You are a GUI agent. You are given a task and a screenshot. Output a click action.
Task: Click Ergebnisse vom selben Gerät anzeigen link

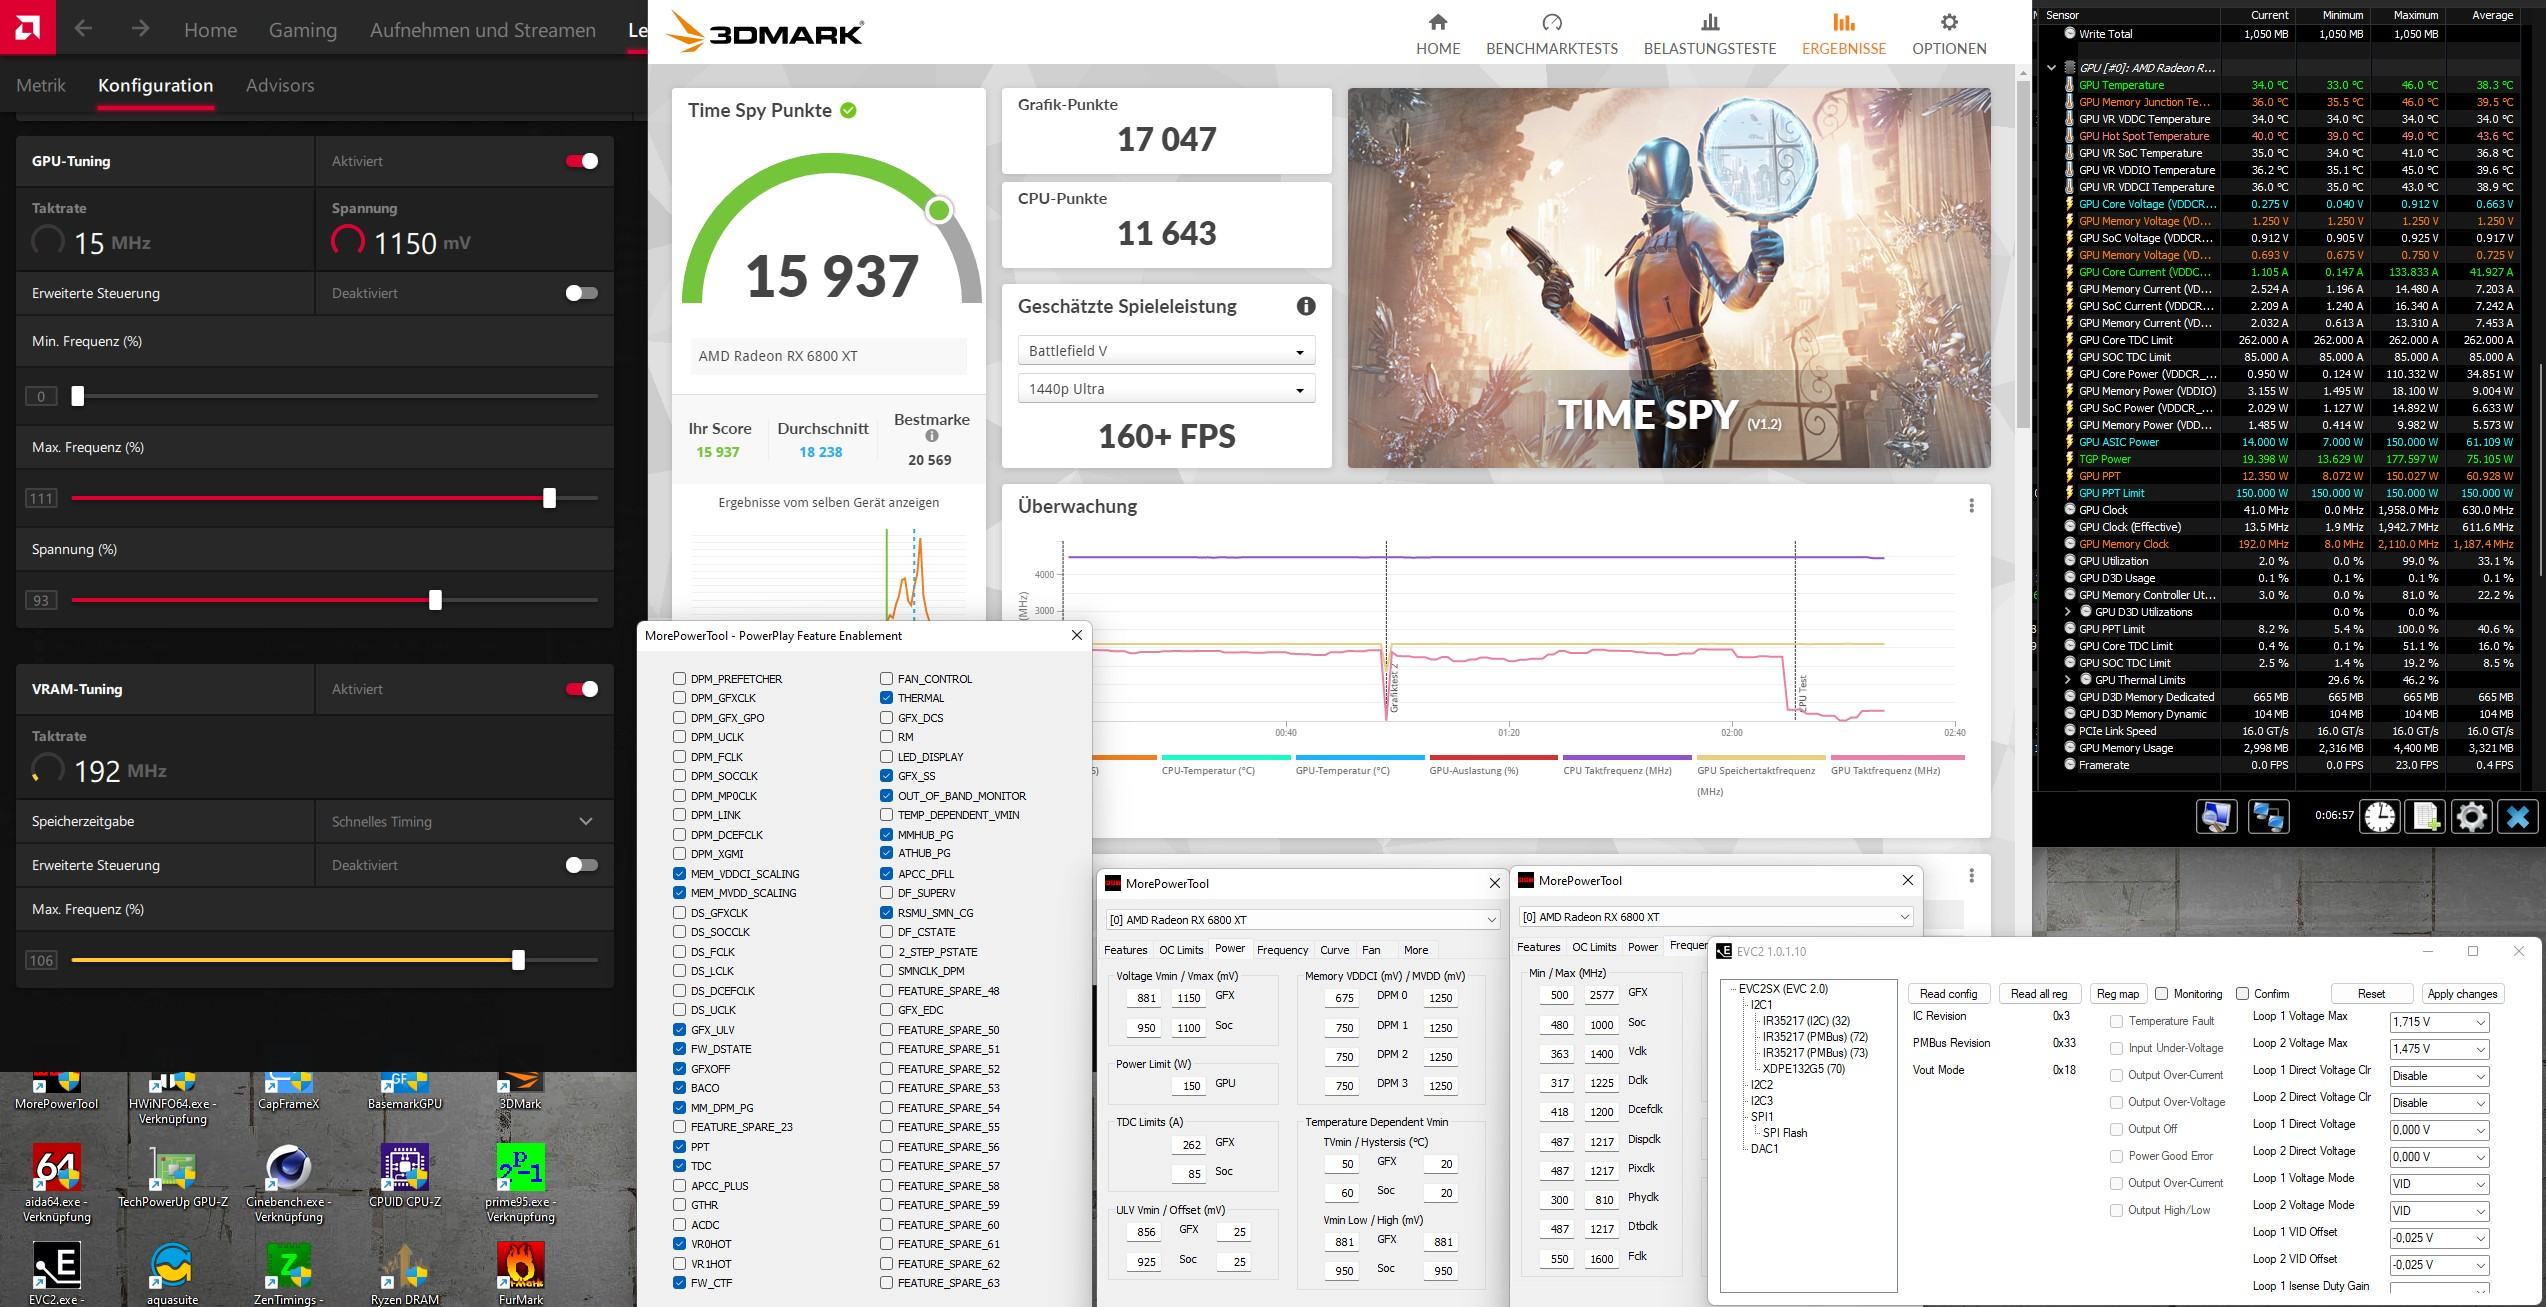828,503
